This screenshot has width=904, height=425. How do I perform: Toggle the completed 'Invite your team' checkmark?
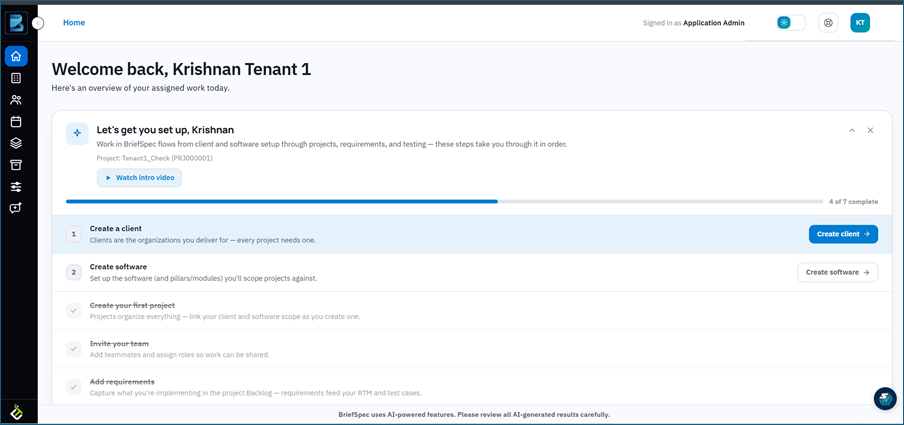click(74, 349)
